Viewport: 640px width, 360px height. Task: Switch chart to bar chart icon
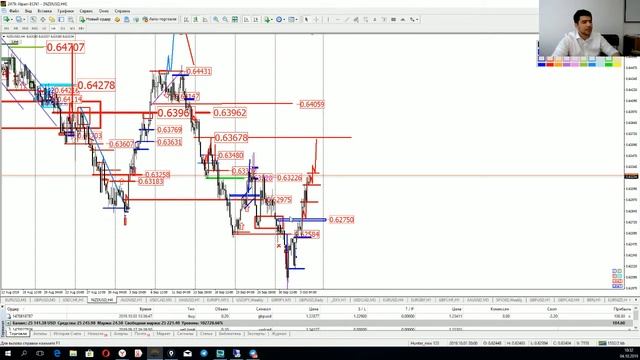click(x=186, y=19)
